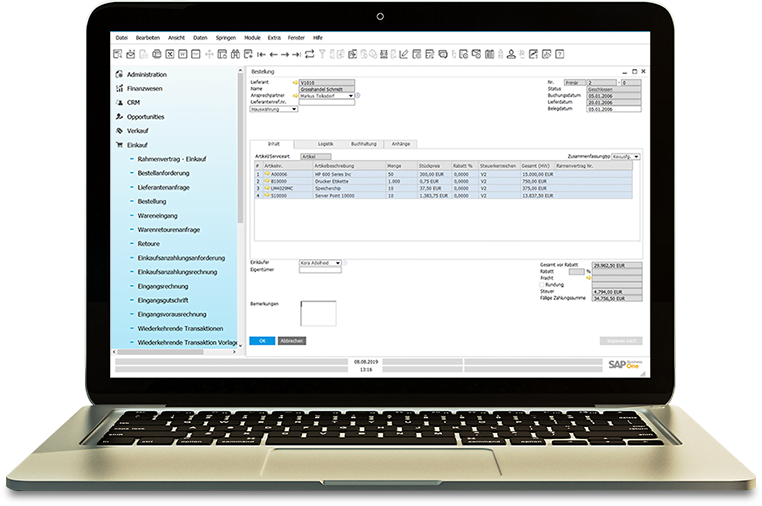
Task: Open the Module menu
Action: (x=252, y=37)
